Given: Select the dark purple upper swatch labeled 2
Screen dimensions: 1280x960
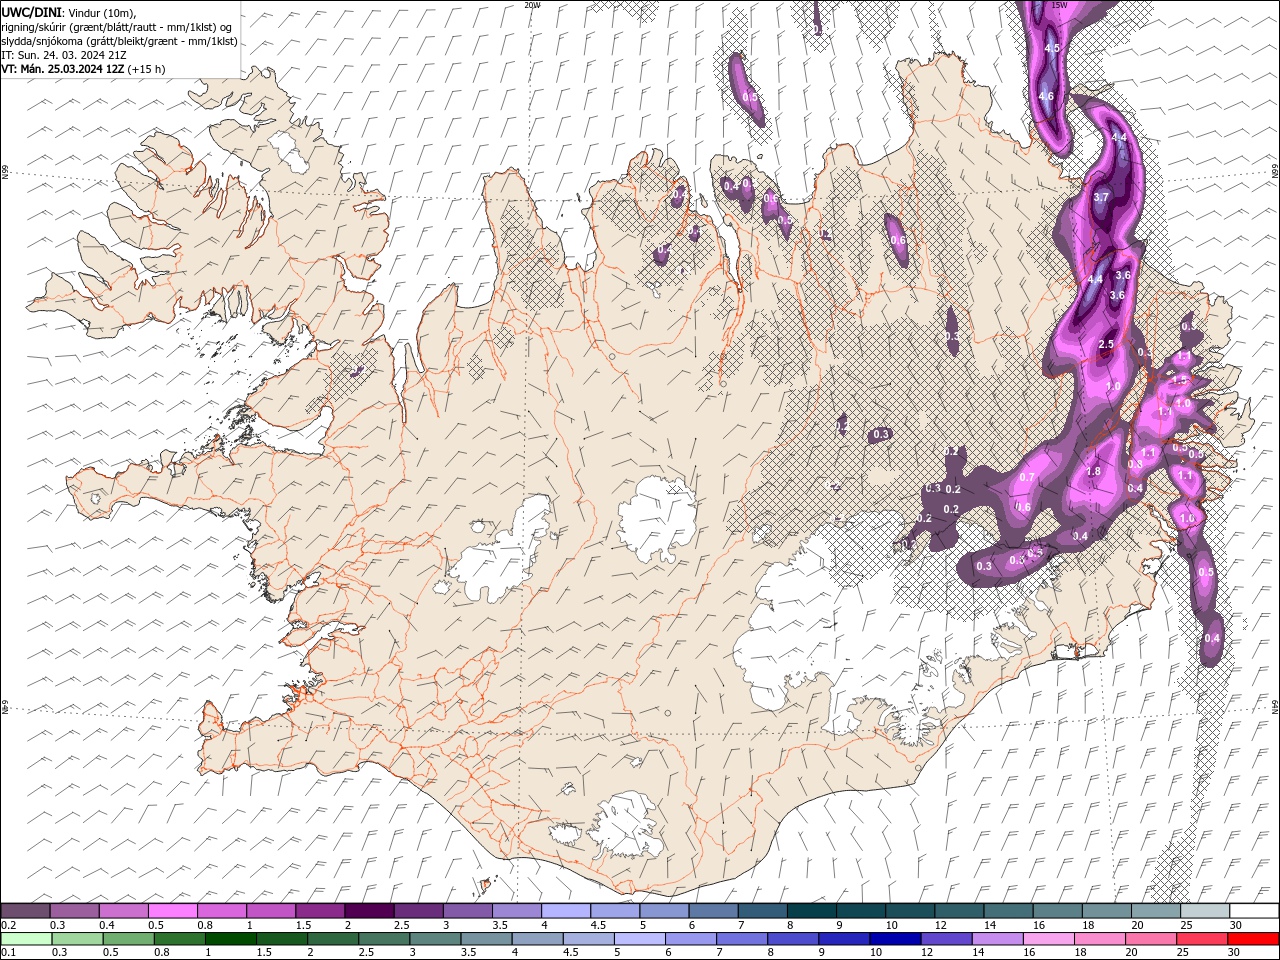Looking at the screenshot, I should [369, 911].
